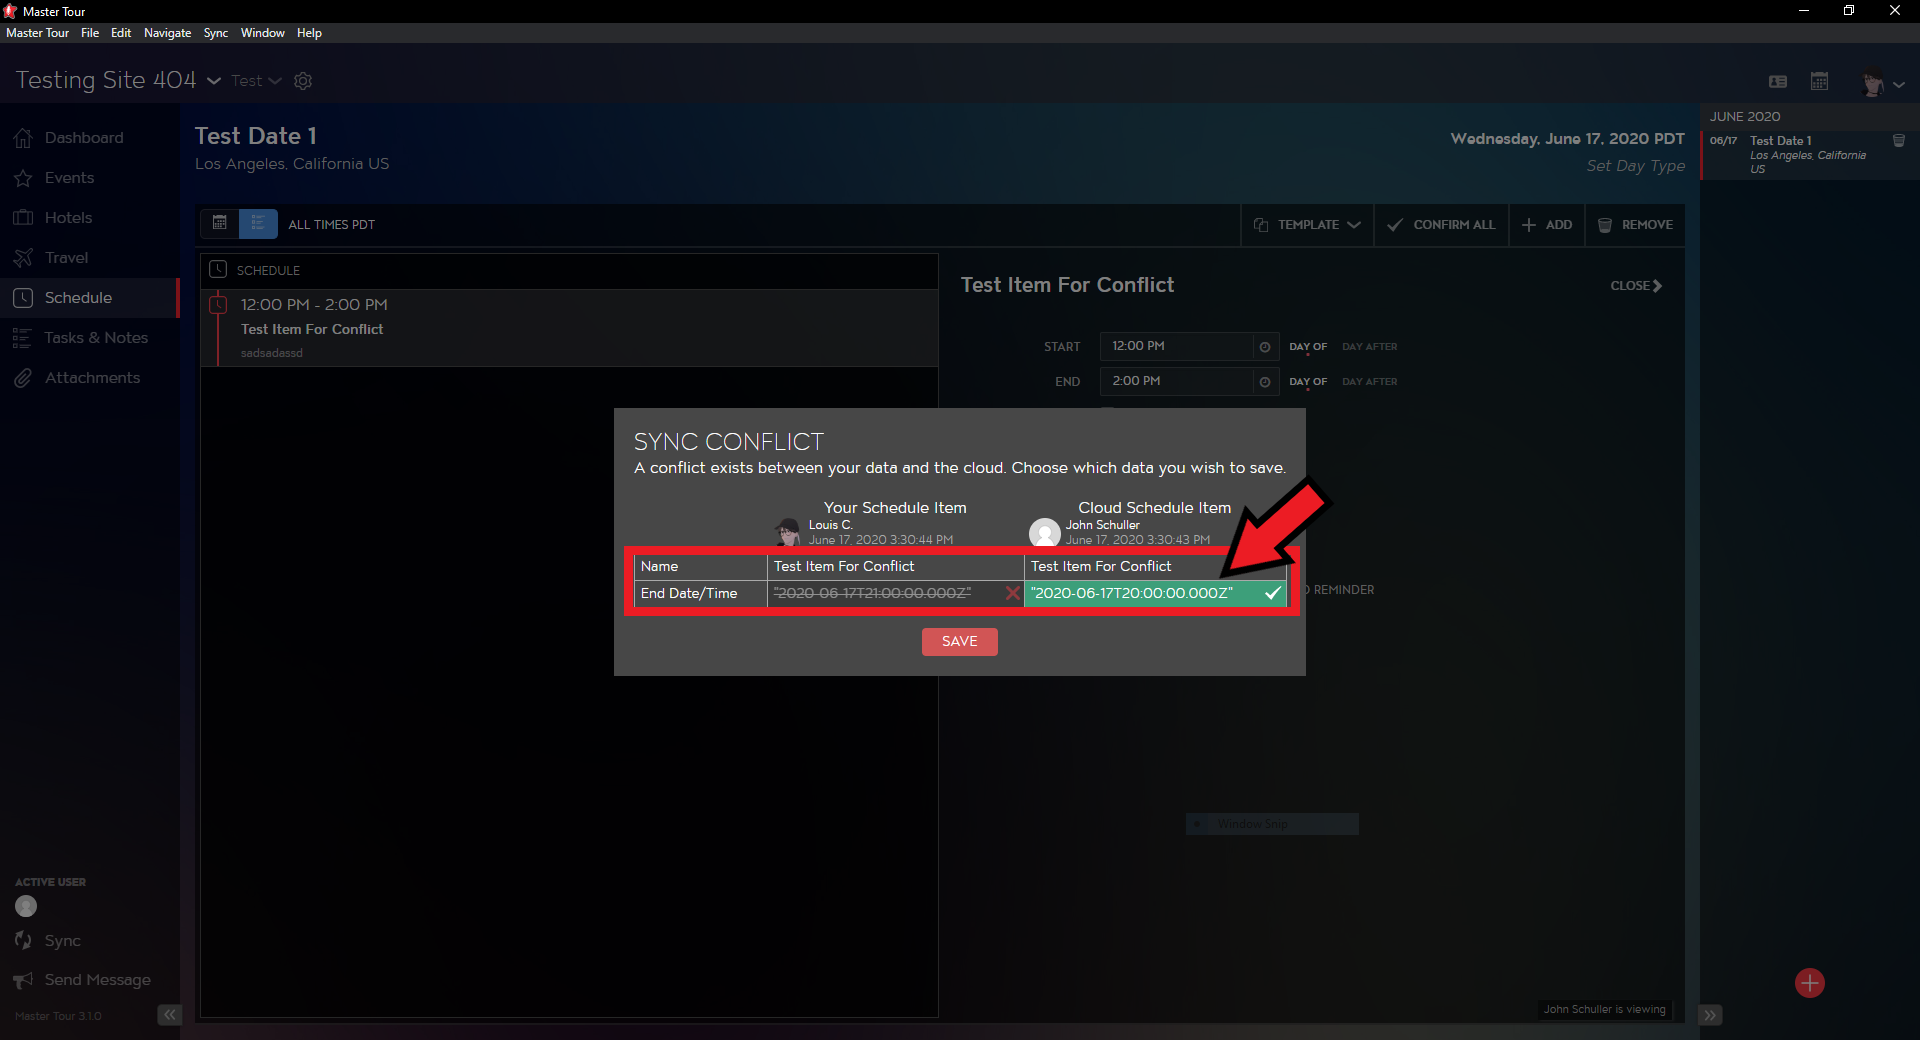
Task: Open the Edit menu
Action: click(x=121, y=33)
